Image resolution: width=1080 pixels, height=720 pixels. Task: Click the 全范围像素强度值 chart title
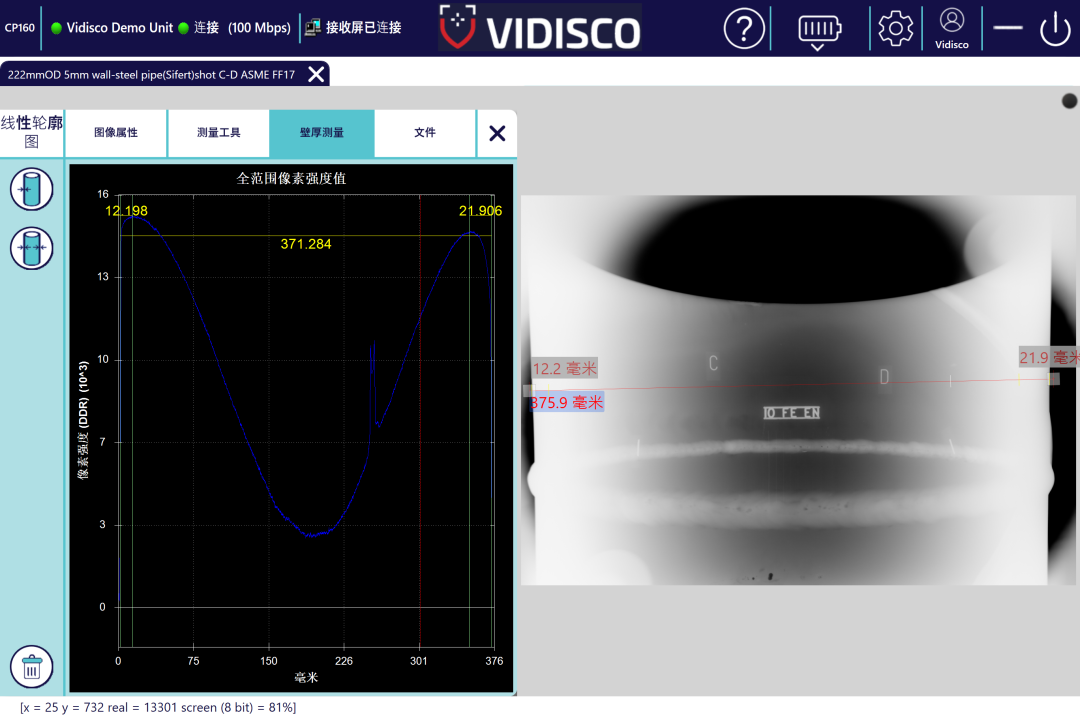[x=291, y=178]
